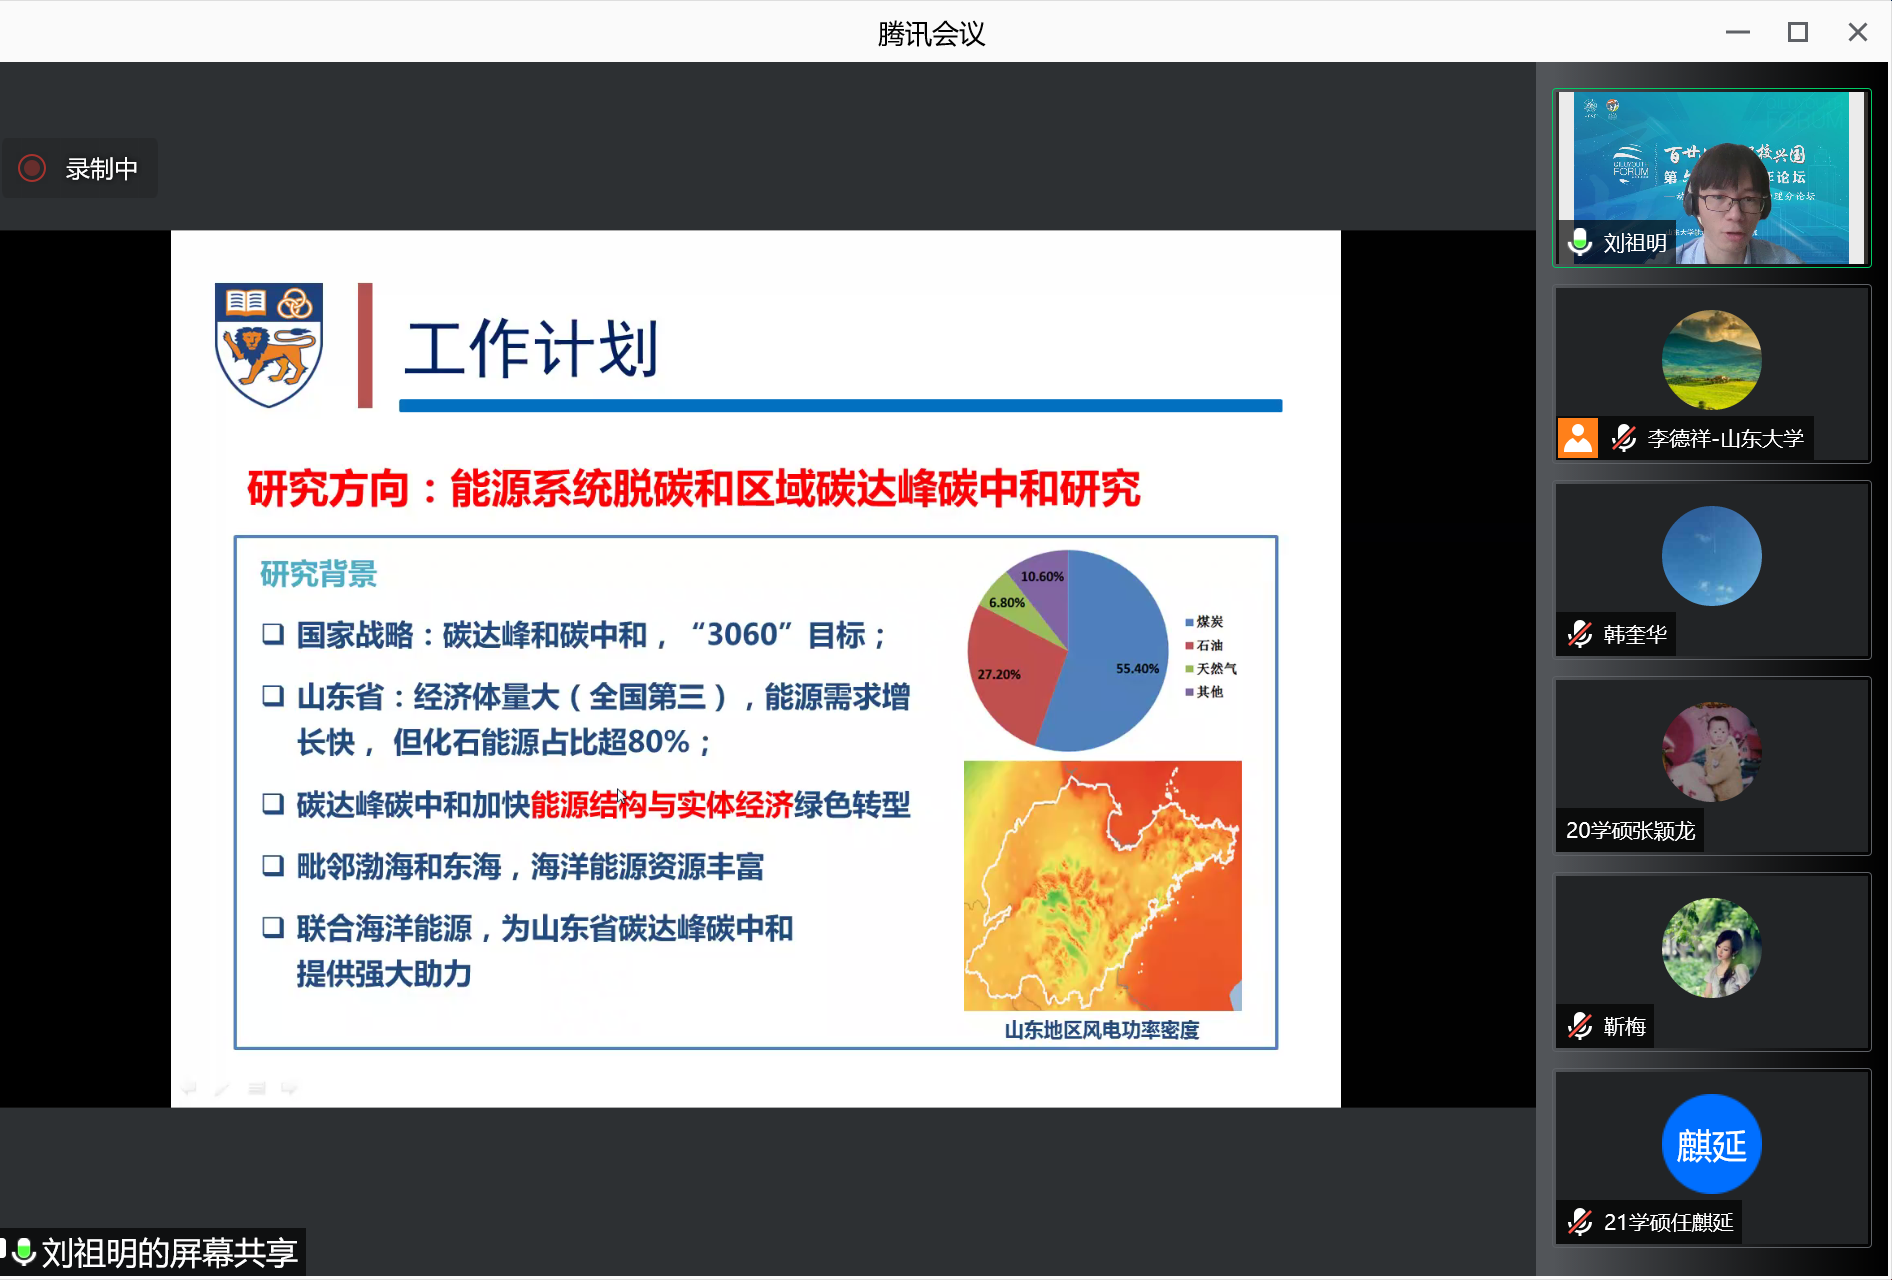The height and width of the screenshot is (1280, 1892).
Task: Click the slideshow slide-list menu icon
Action: (256, 1088)
